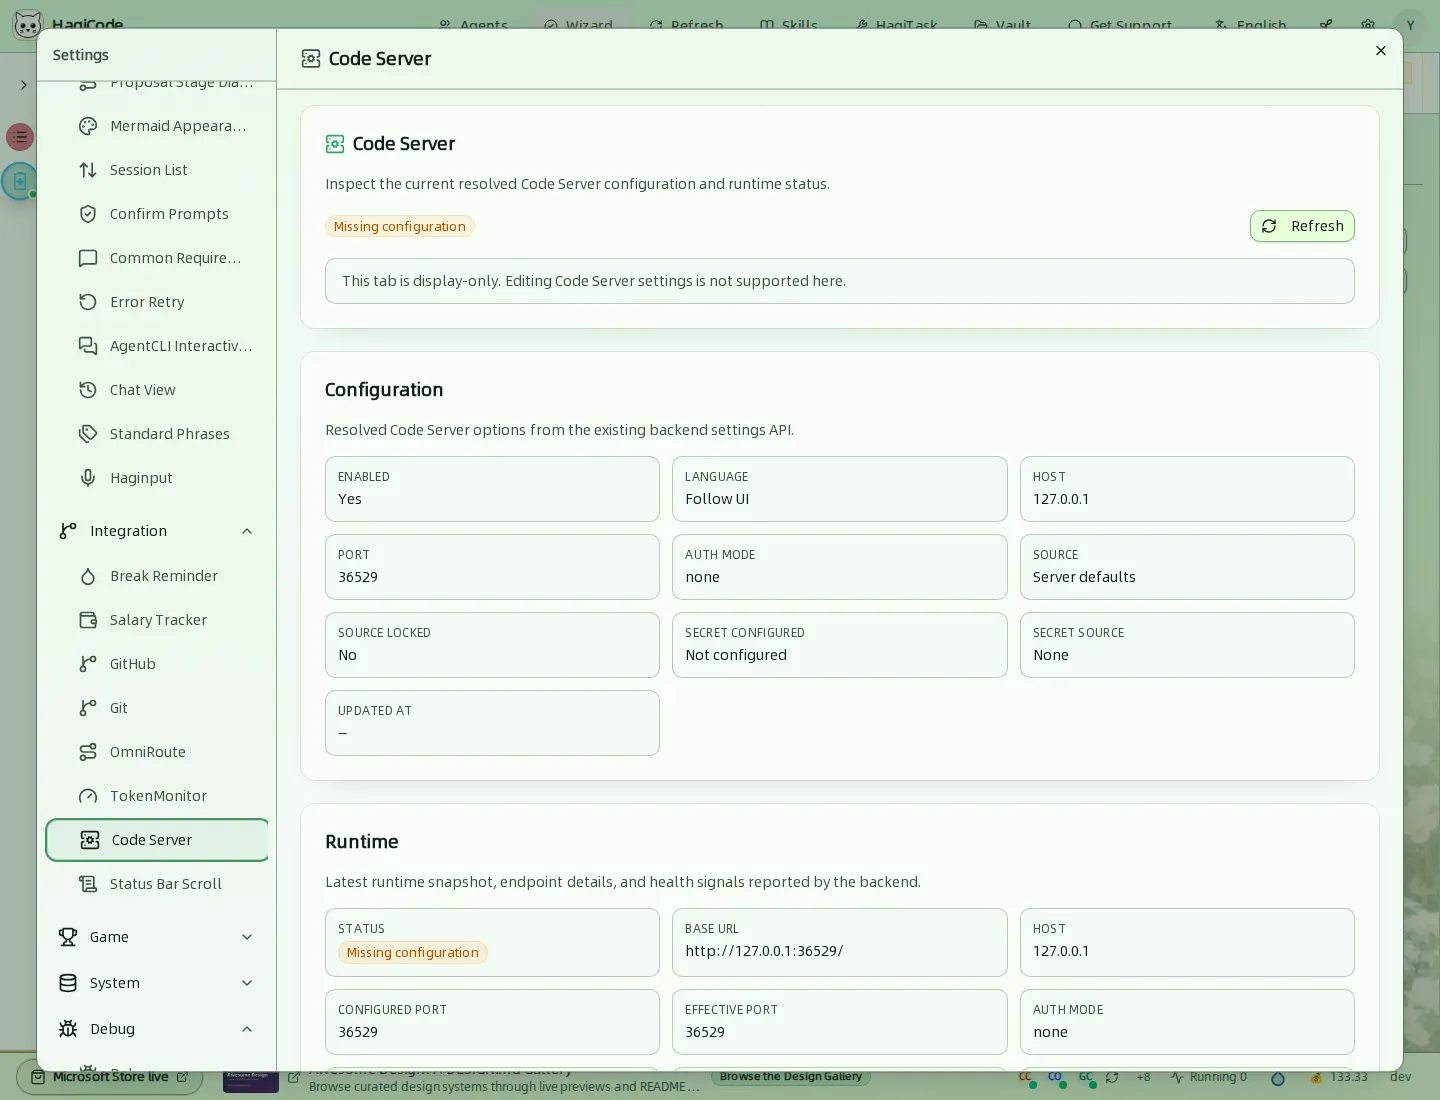This screenshot has height=1100, width=1440.
Task: Click the Microsoft Store live link
Action: [x=110, y=1077]
